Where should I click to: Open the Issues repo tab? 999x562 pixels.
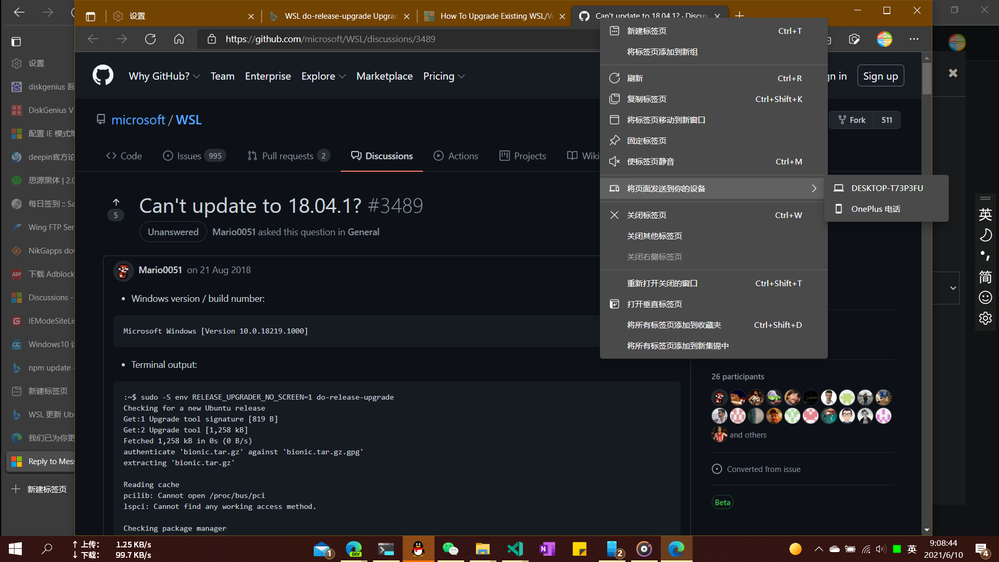(x=194, y=155)
